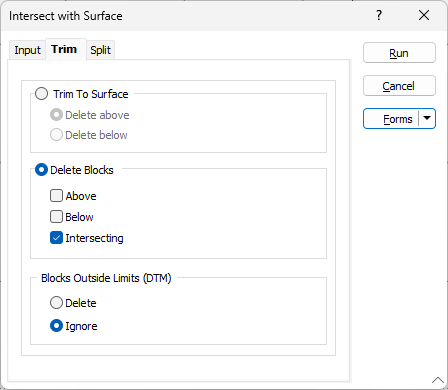Switch to the Input tab
Image resolution: width=448 pixels, height=390 pixels.
[27, 50]
